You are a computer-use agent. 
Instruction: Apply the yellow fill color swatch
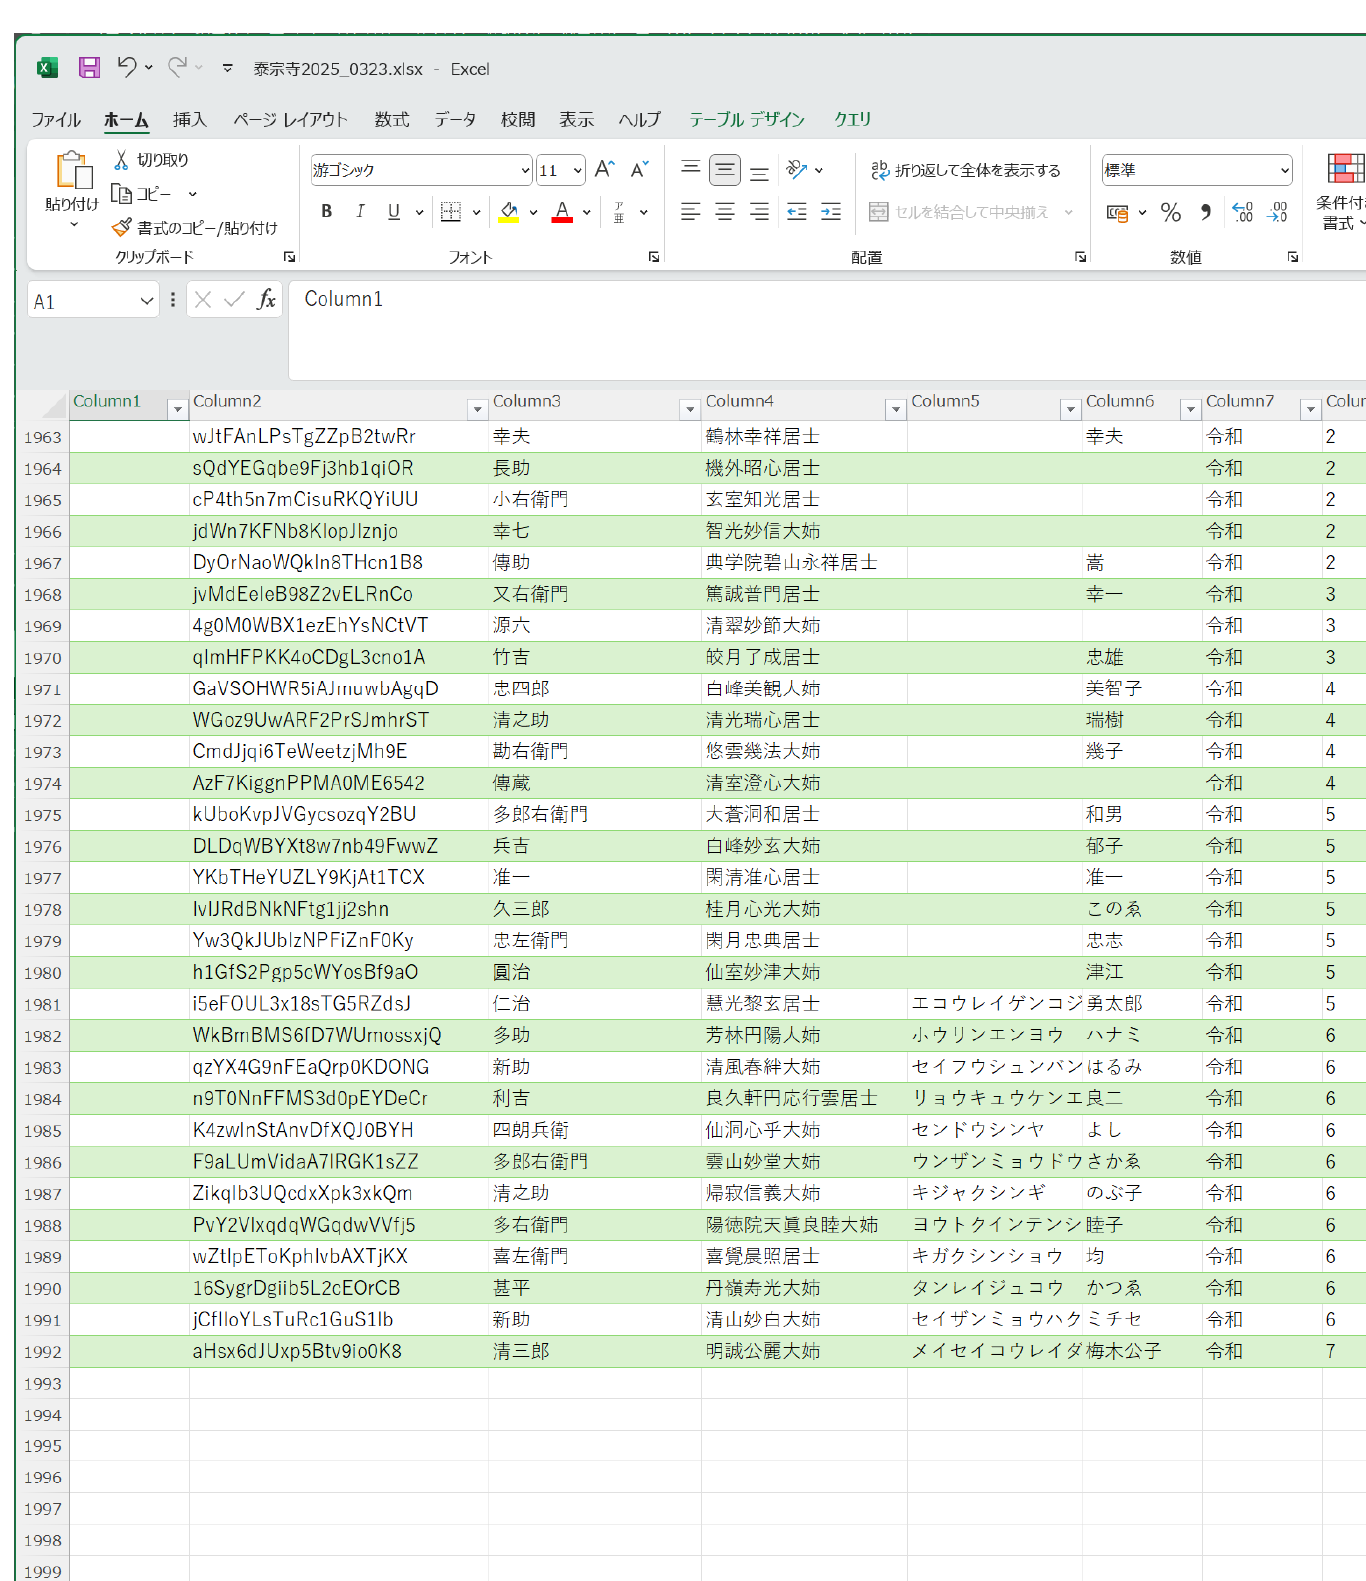509,212
